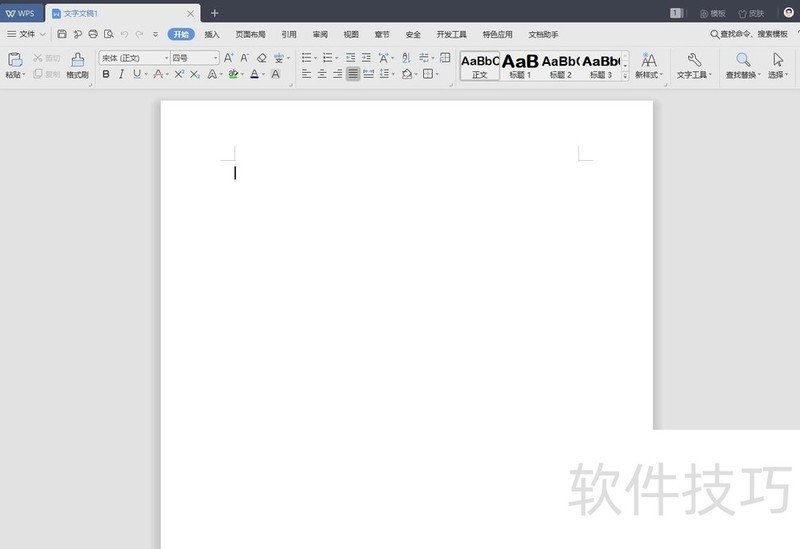Expand the styles gallery arrow
Screen dimensions: 800x549
coord(625,76)
